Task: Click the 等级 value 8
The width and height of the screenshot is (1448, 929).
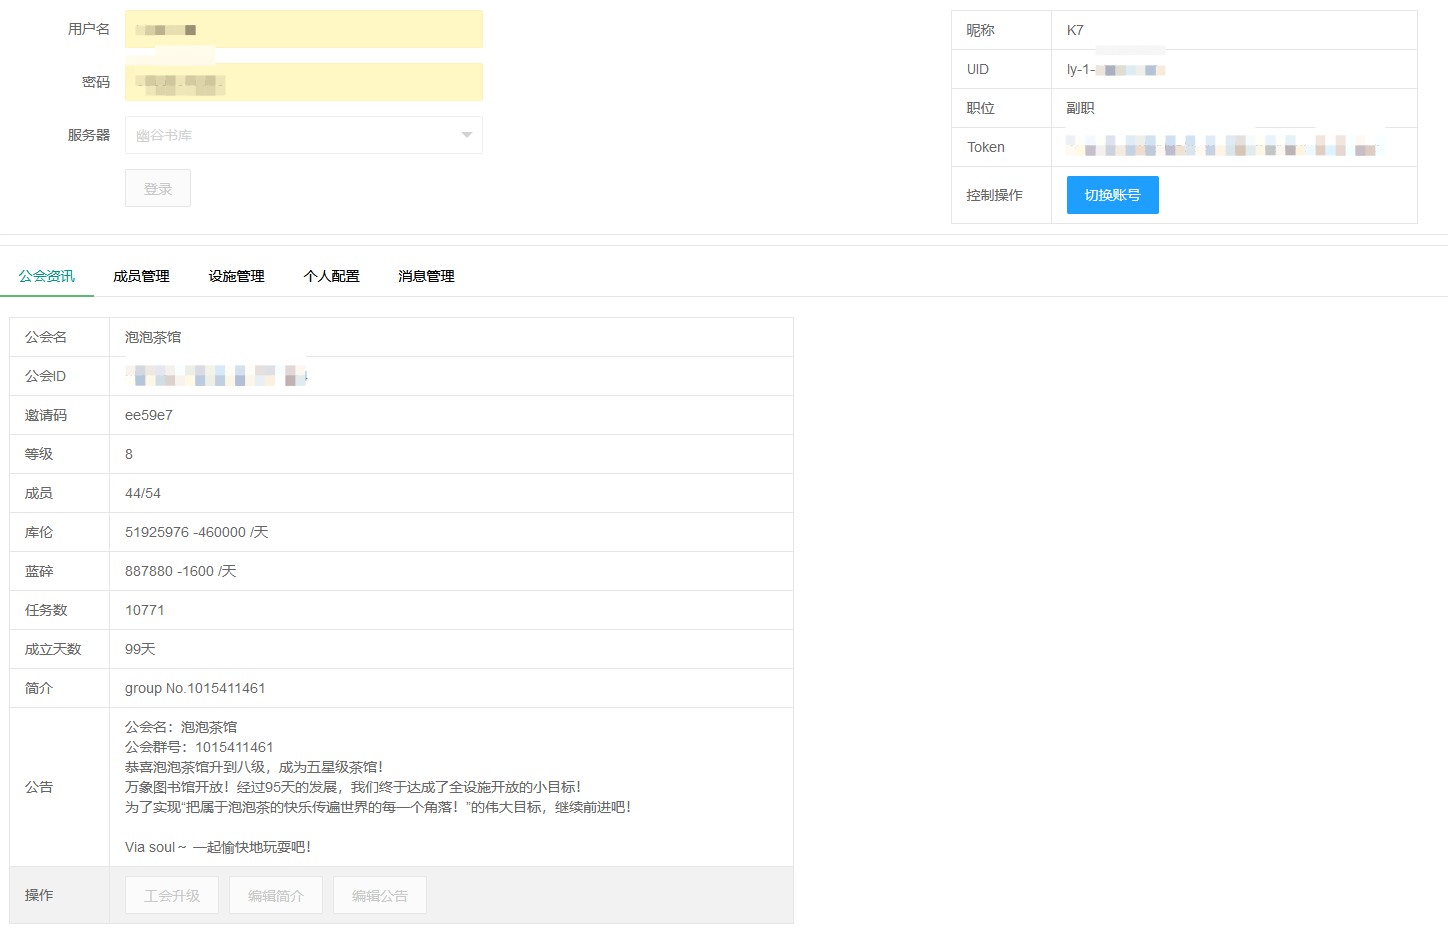Action: pos(129,454)
